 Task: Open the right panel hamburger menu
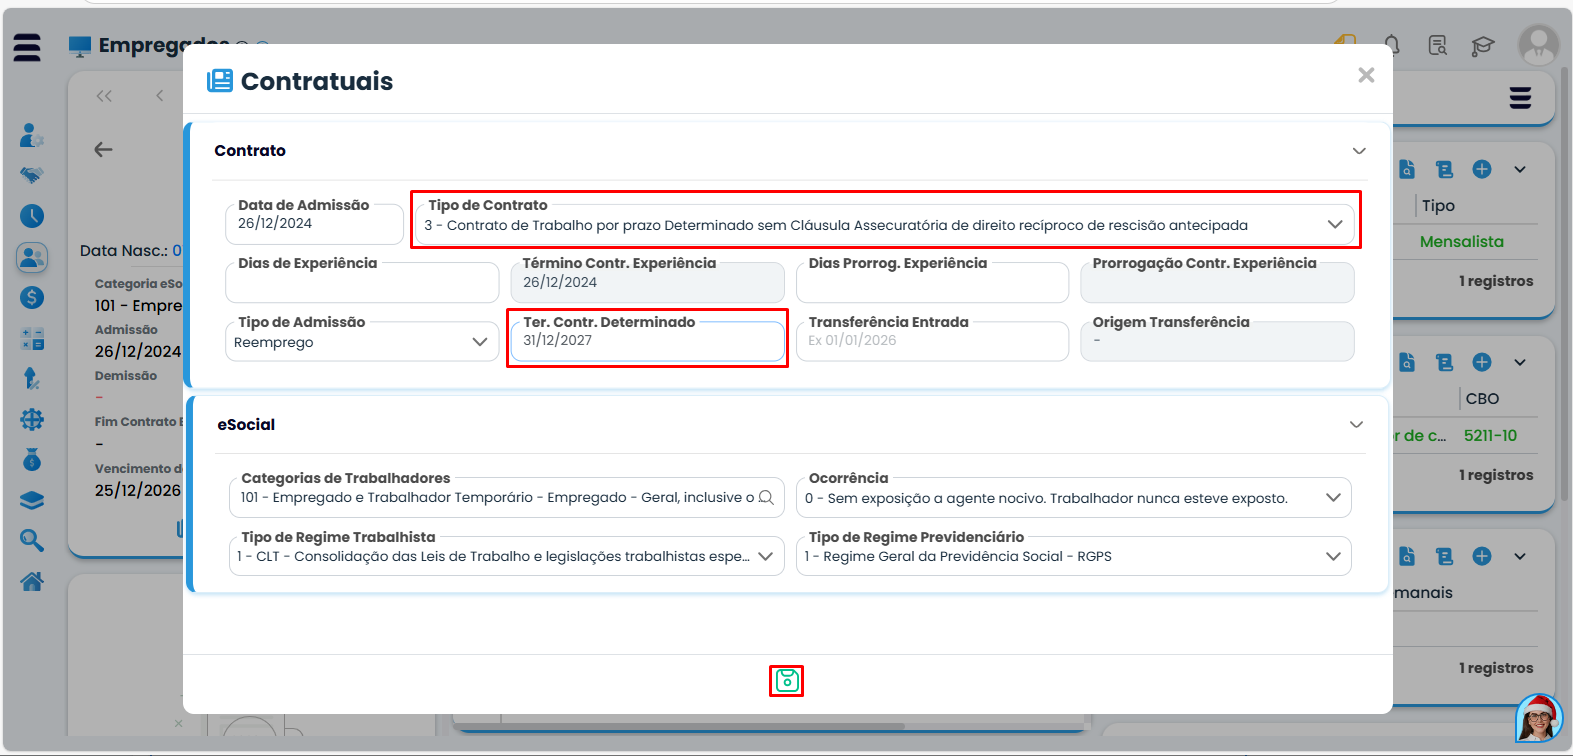coord(1520,97)
